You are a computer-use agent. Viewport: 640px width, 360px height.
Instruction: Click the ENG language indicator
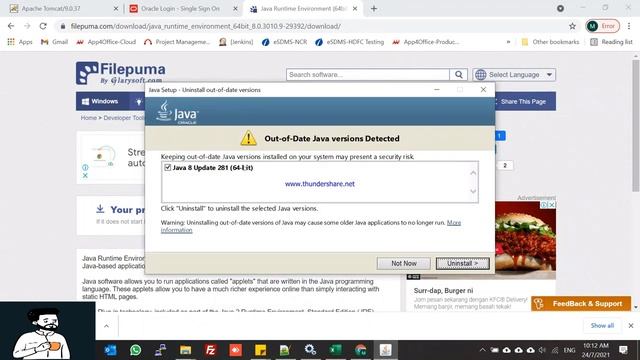pos(569,350)
